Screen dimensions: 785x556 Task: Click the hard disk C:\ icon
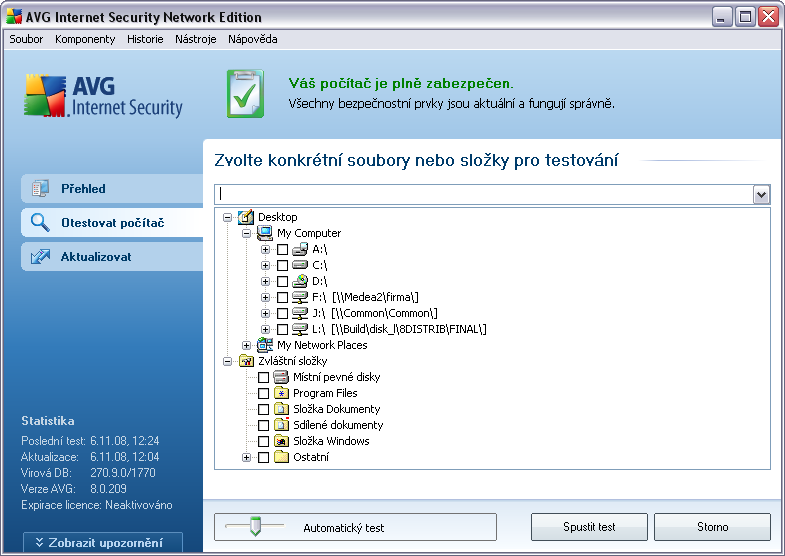(300, 264)
